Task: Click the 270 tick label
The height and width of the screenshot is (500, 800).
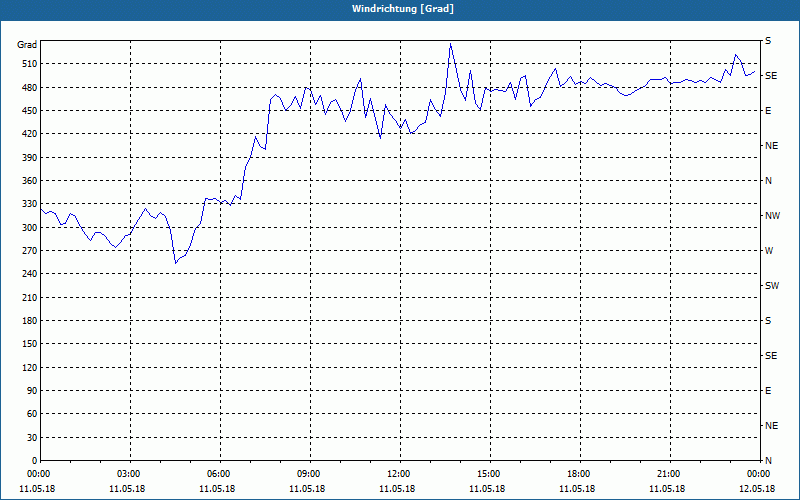Action: pyautogui.click(x=30, y=251)
